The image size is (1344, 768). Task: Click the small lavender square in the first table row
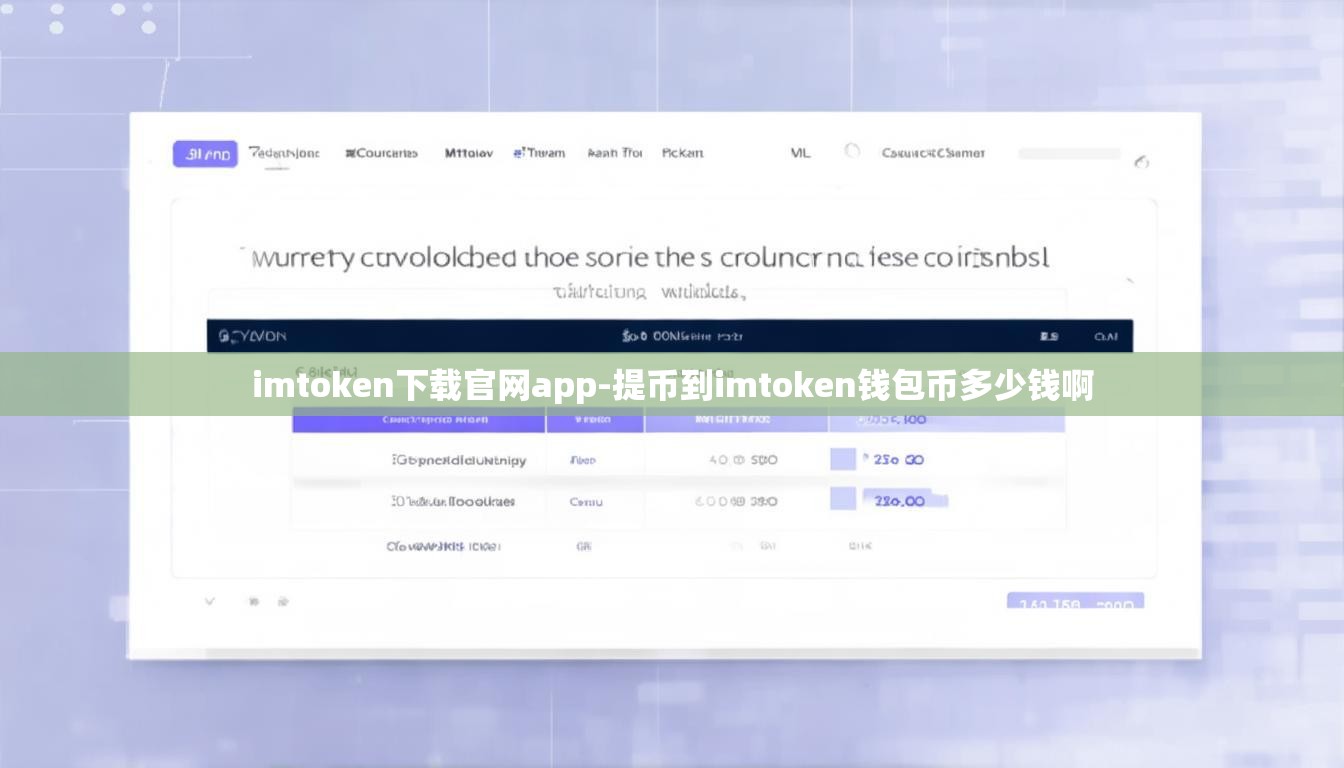pos(843,459)
